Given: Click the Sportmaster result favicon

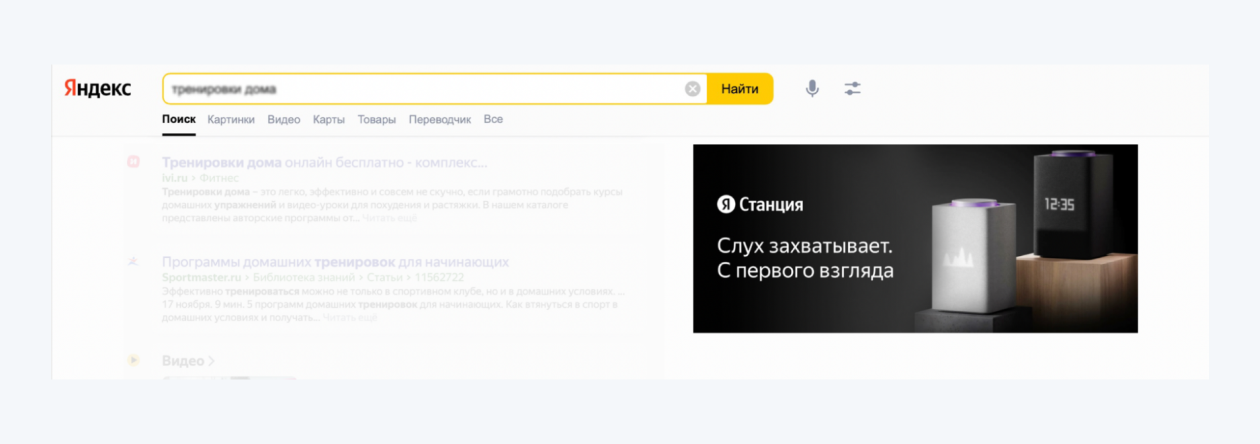Looking at the screenshot, I should click(133, 262).
